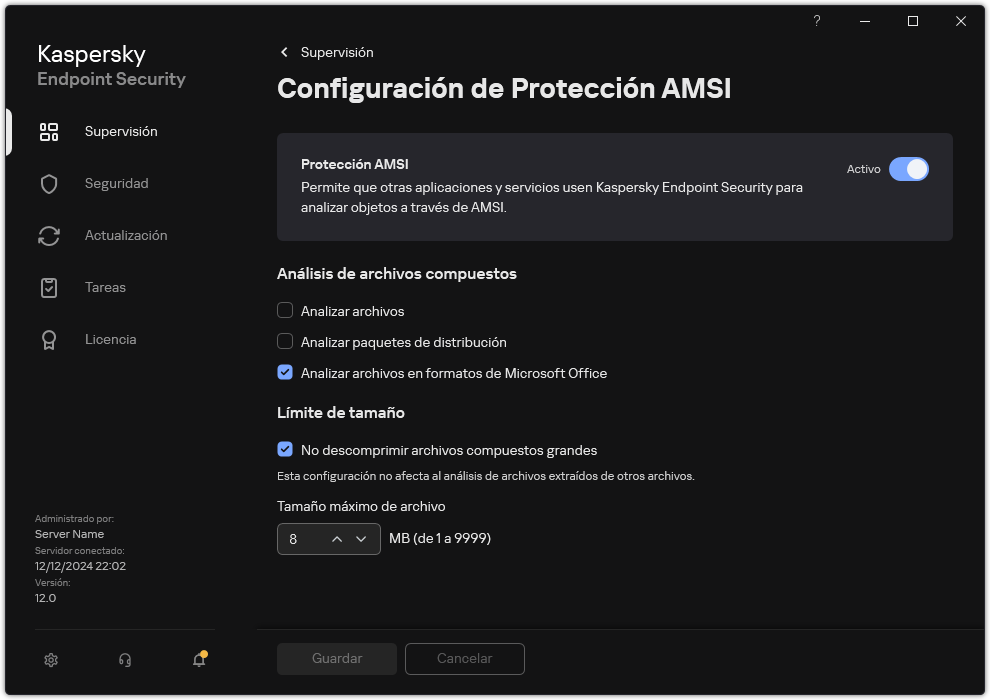
Task: Click the file size increase arrow
Action: point(337,538)
